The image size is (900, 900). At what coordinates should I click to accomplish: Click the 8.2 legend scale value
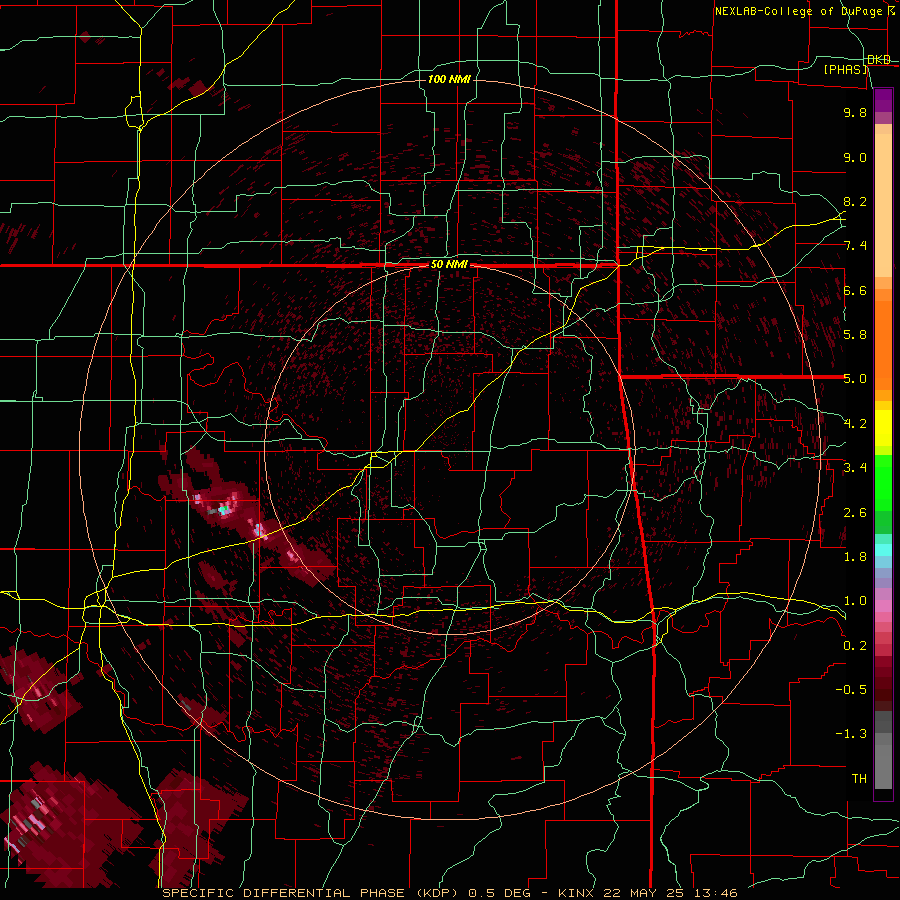pos(855,201)
